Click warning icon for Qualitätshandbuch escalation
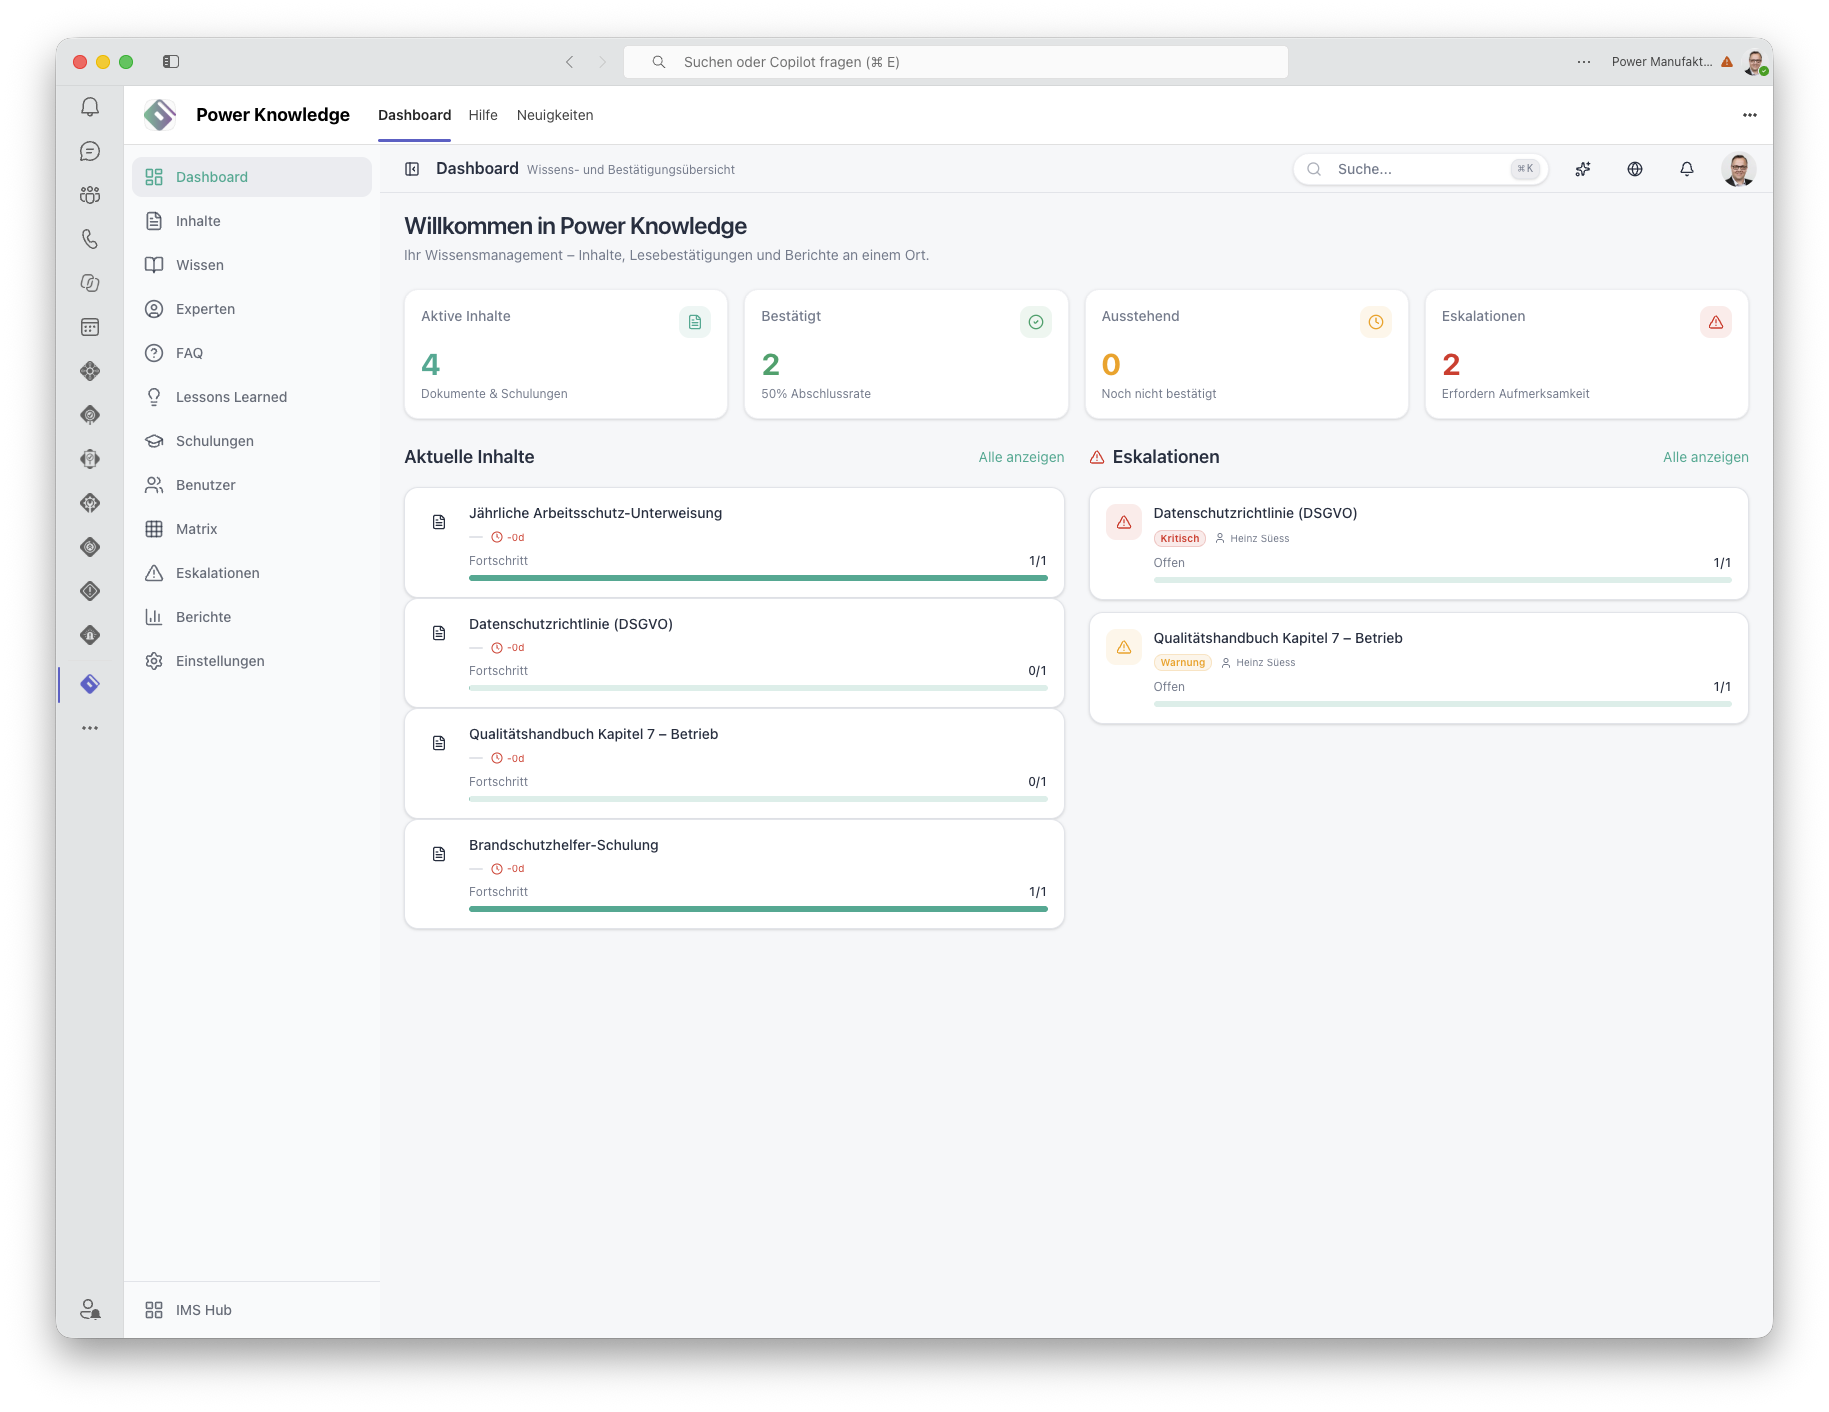This screenshot has height=1412, width=1829. (x=1124, y=647)
